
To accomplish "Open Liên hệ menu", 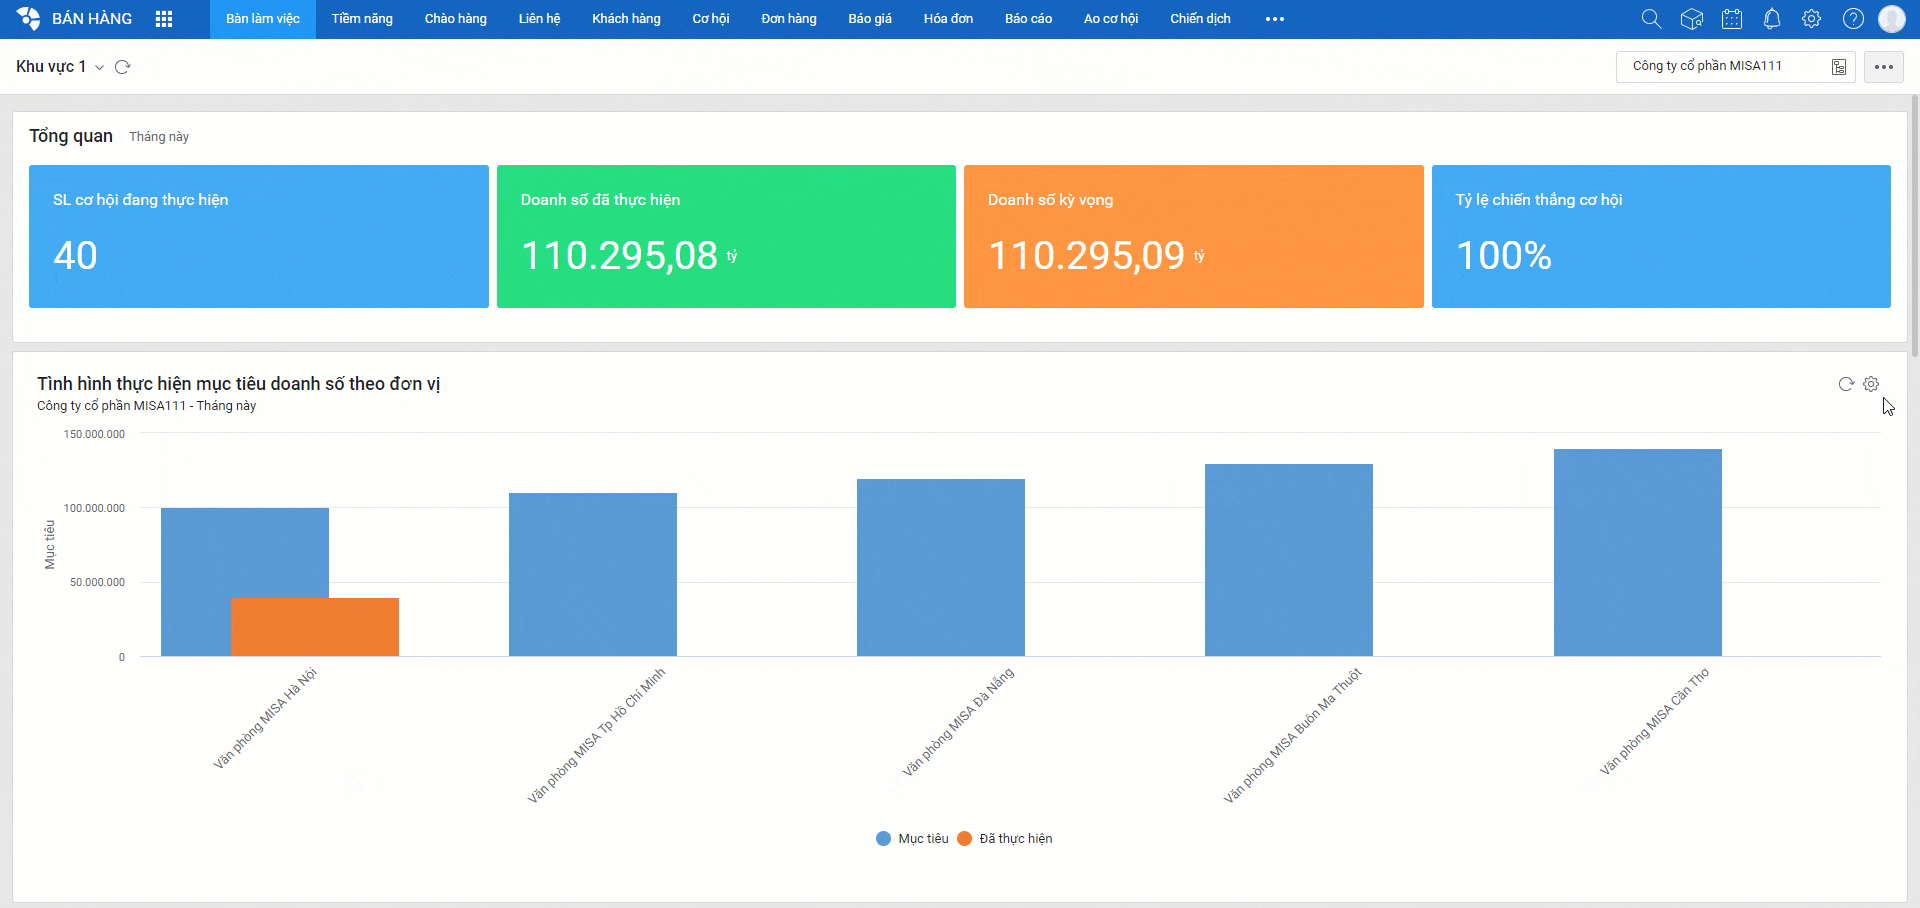I will click(x=539, y=19).
